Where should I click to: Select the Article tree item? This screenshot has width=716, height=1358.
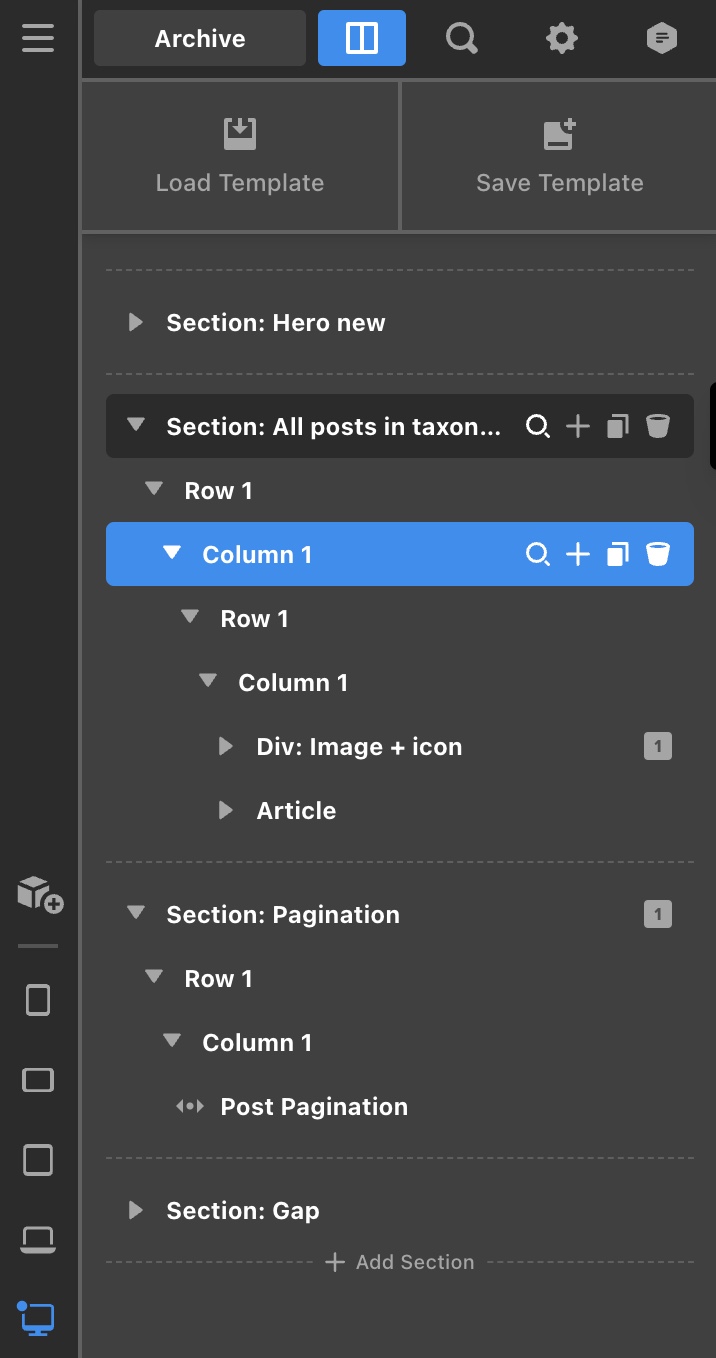296,811
